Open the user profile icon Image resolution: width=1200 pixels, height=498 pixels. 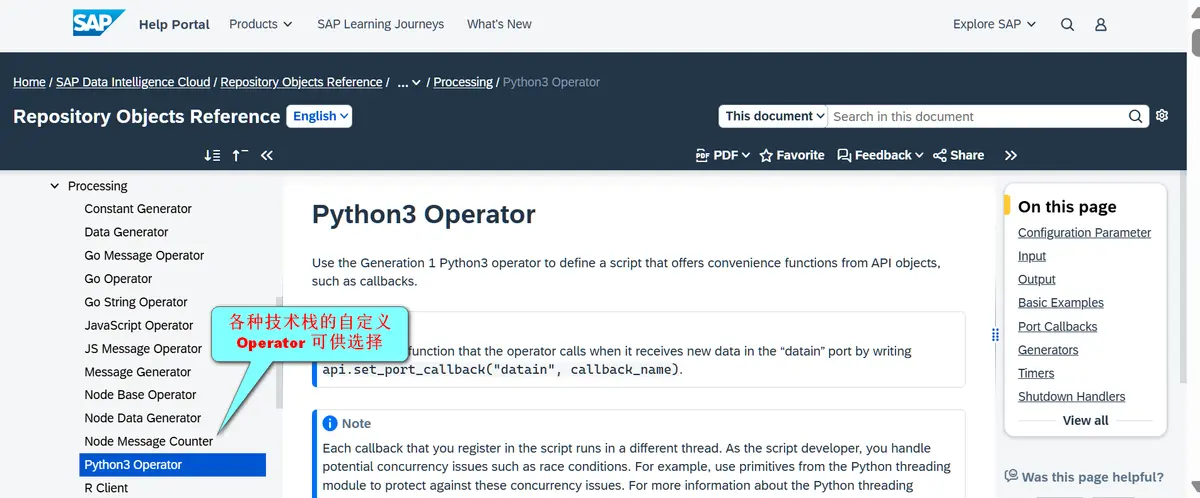[x=1101, y=24]
